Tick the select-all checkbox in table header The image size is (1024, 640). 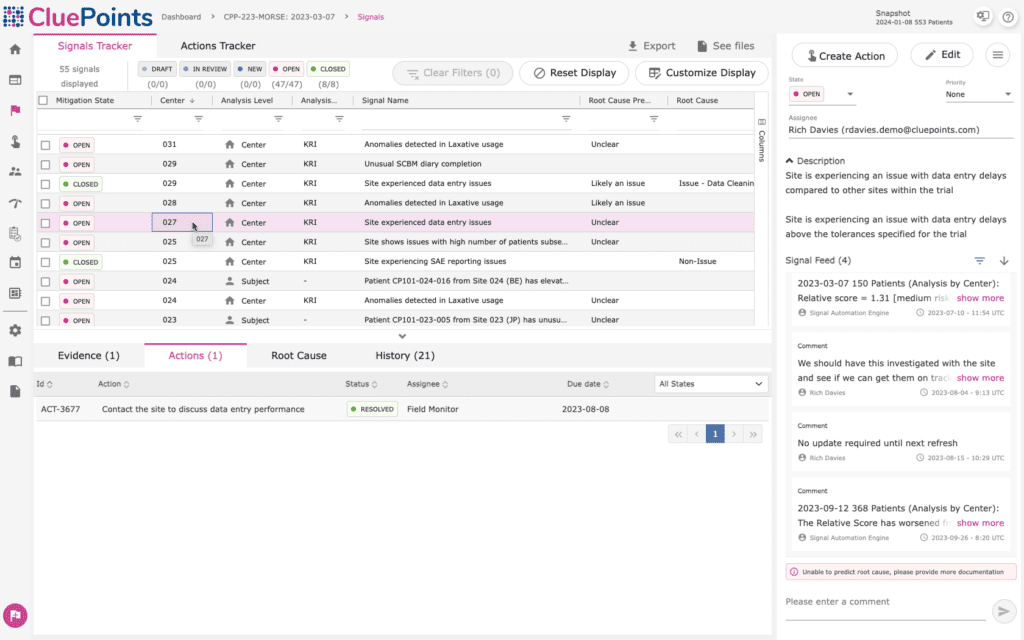(x=43, y=101)
